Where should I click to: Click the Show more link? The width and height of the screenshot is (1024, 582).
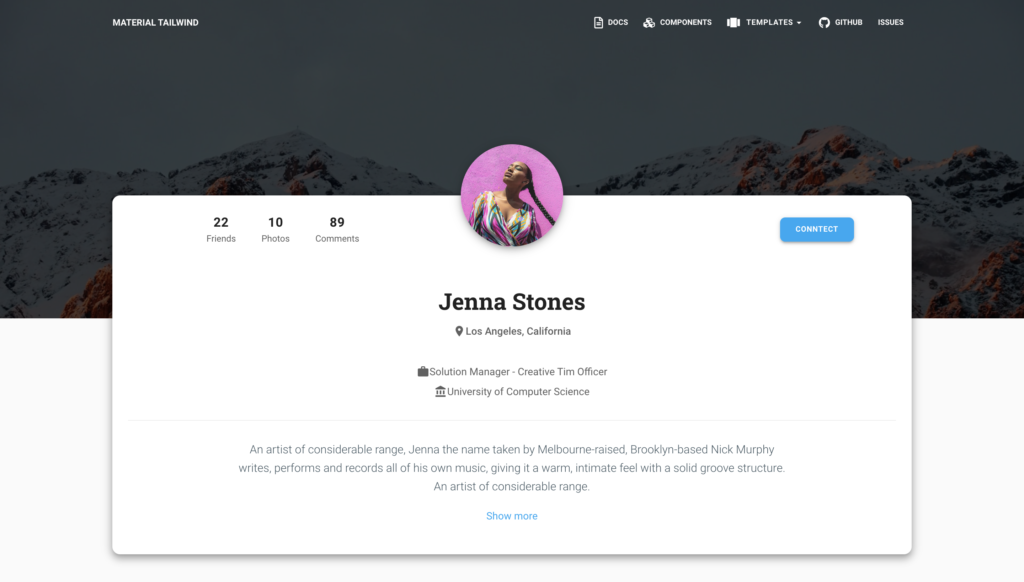511,516
